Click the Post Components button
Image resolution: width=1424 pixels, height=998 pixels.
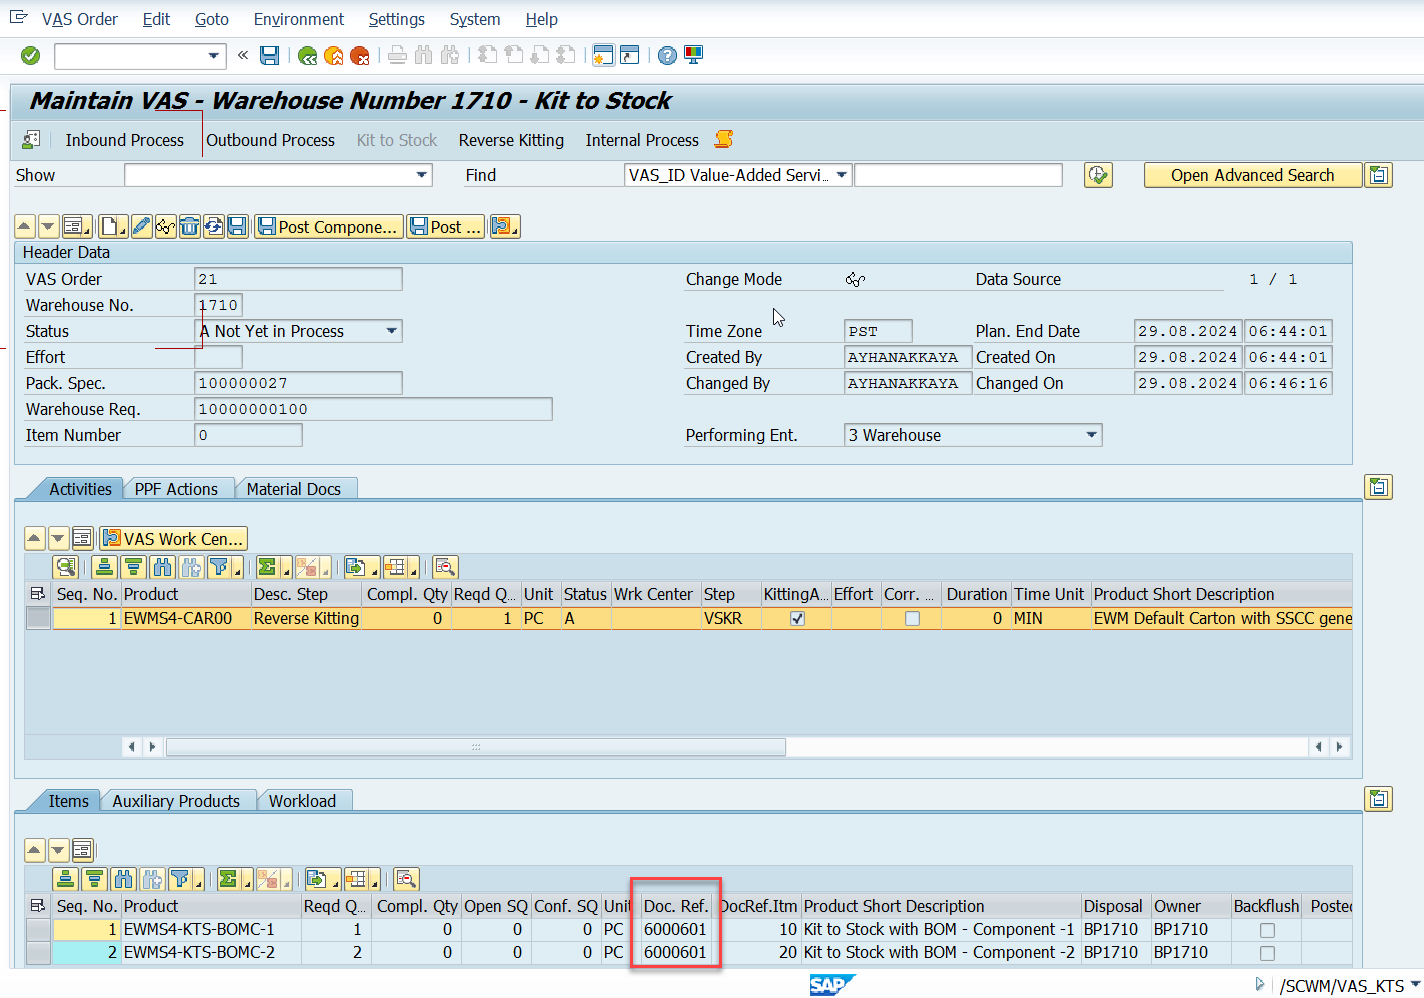pos(329,227)
